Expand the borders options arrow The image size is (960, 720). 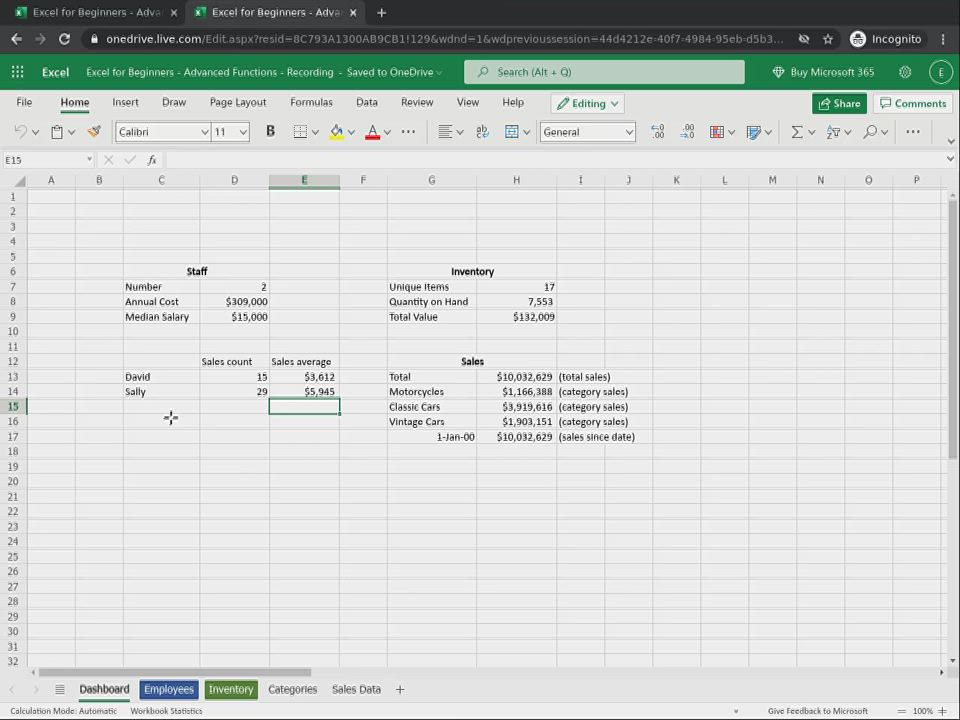[315, 132]
